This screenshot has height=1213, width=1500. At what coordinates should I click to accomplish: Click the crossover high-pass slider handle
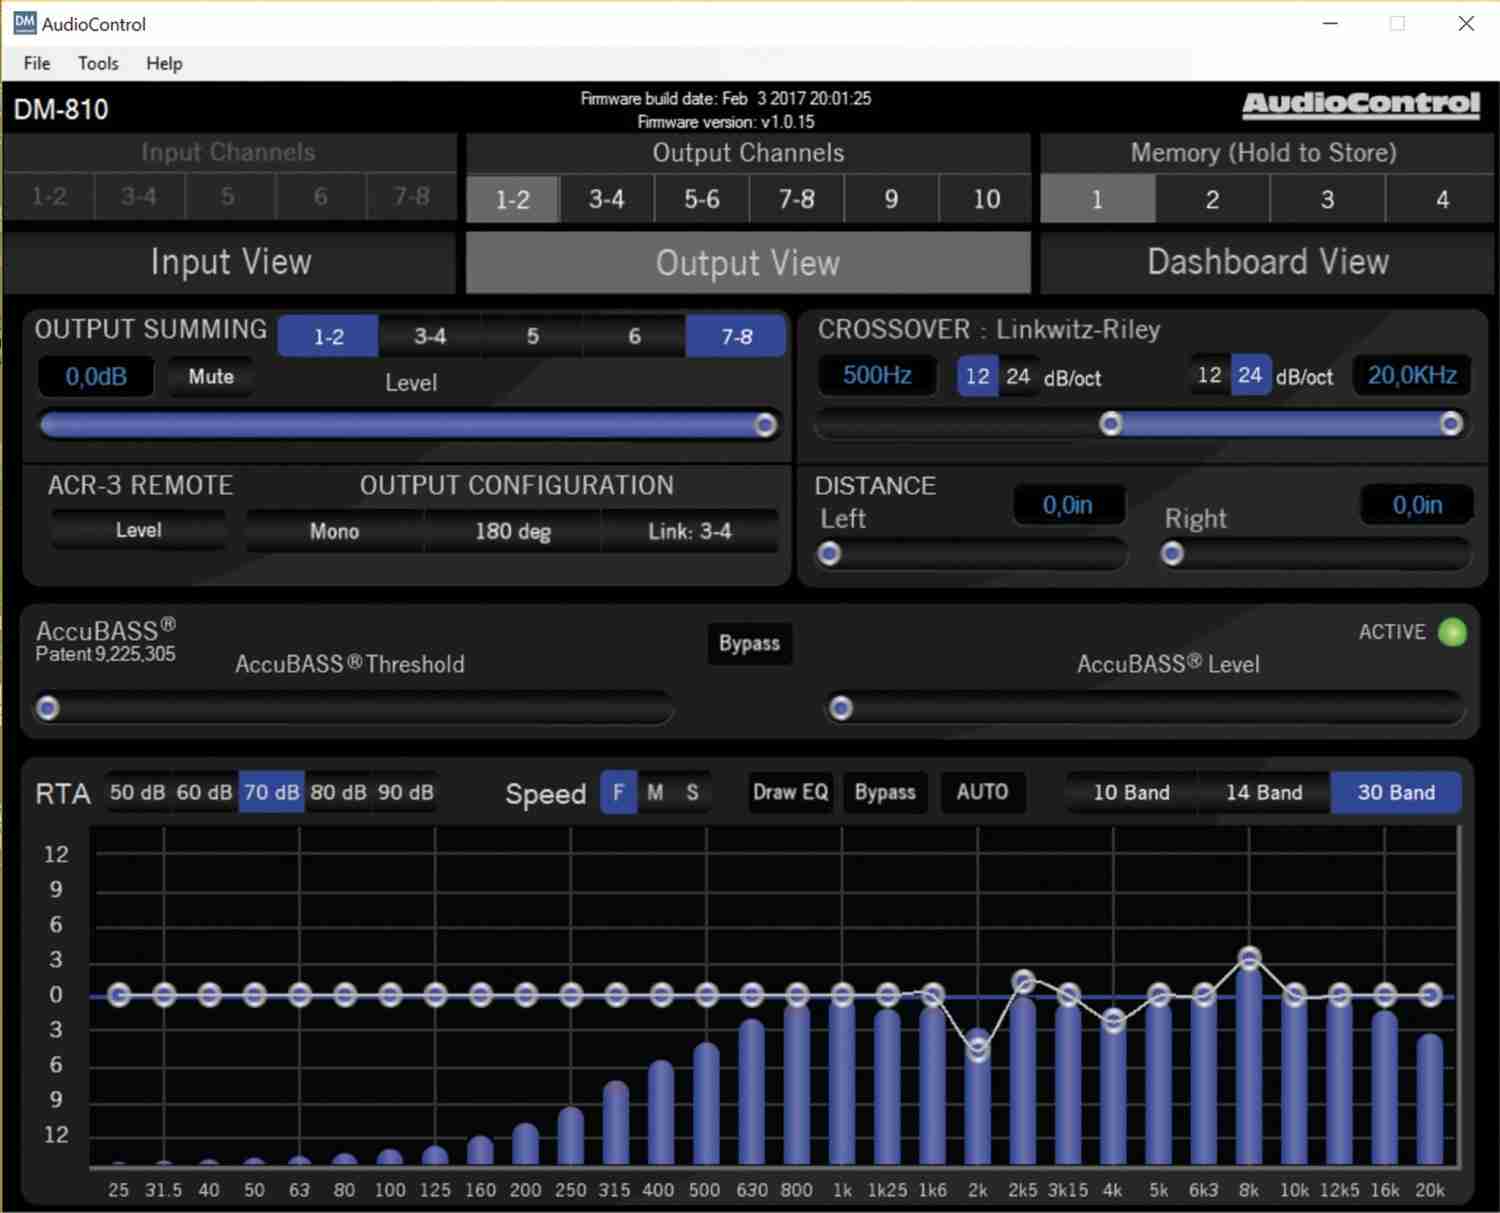1110,424
